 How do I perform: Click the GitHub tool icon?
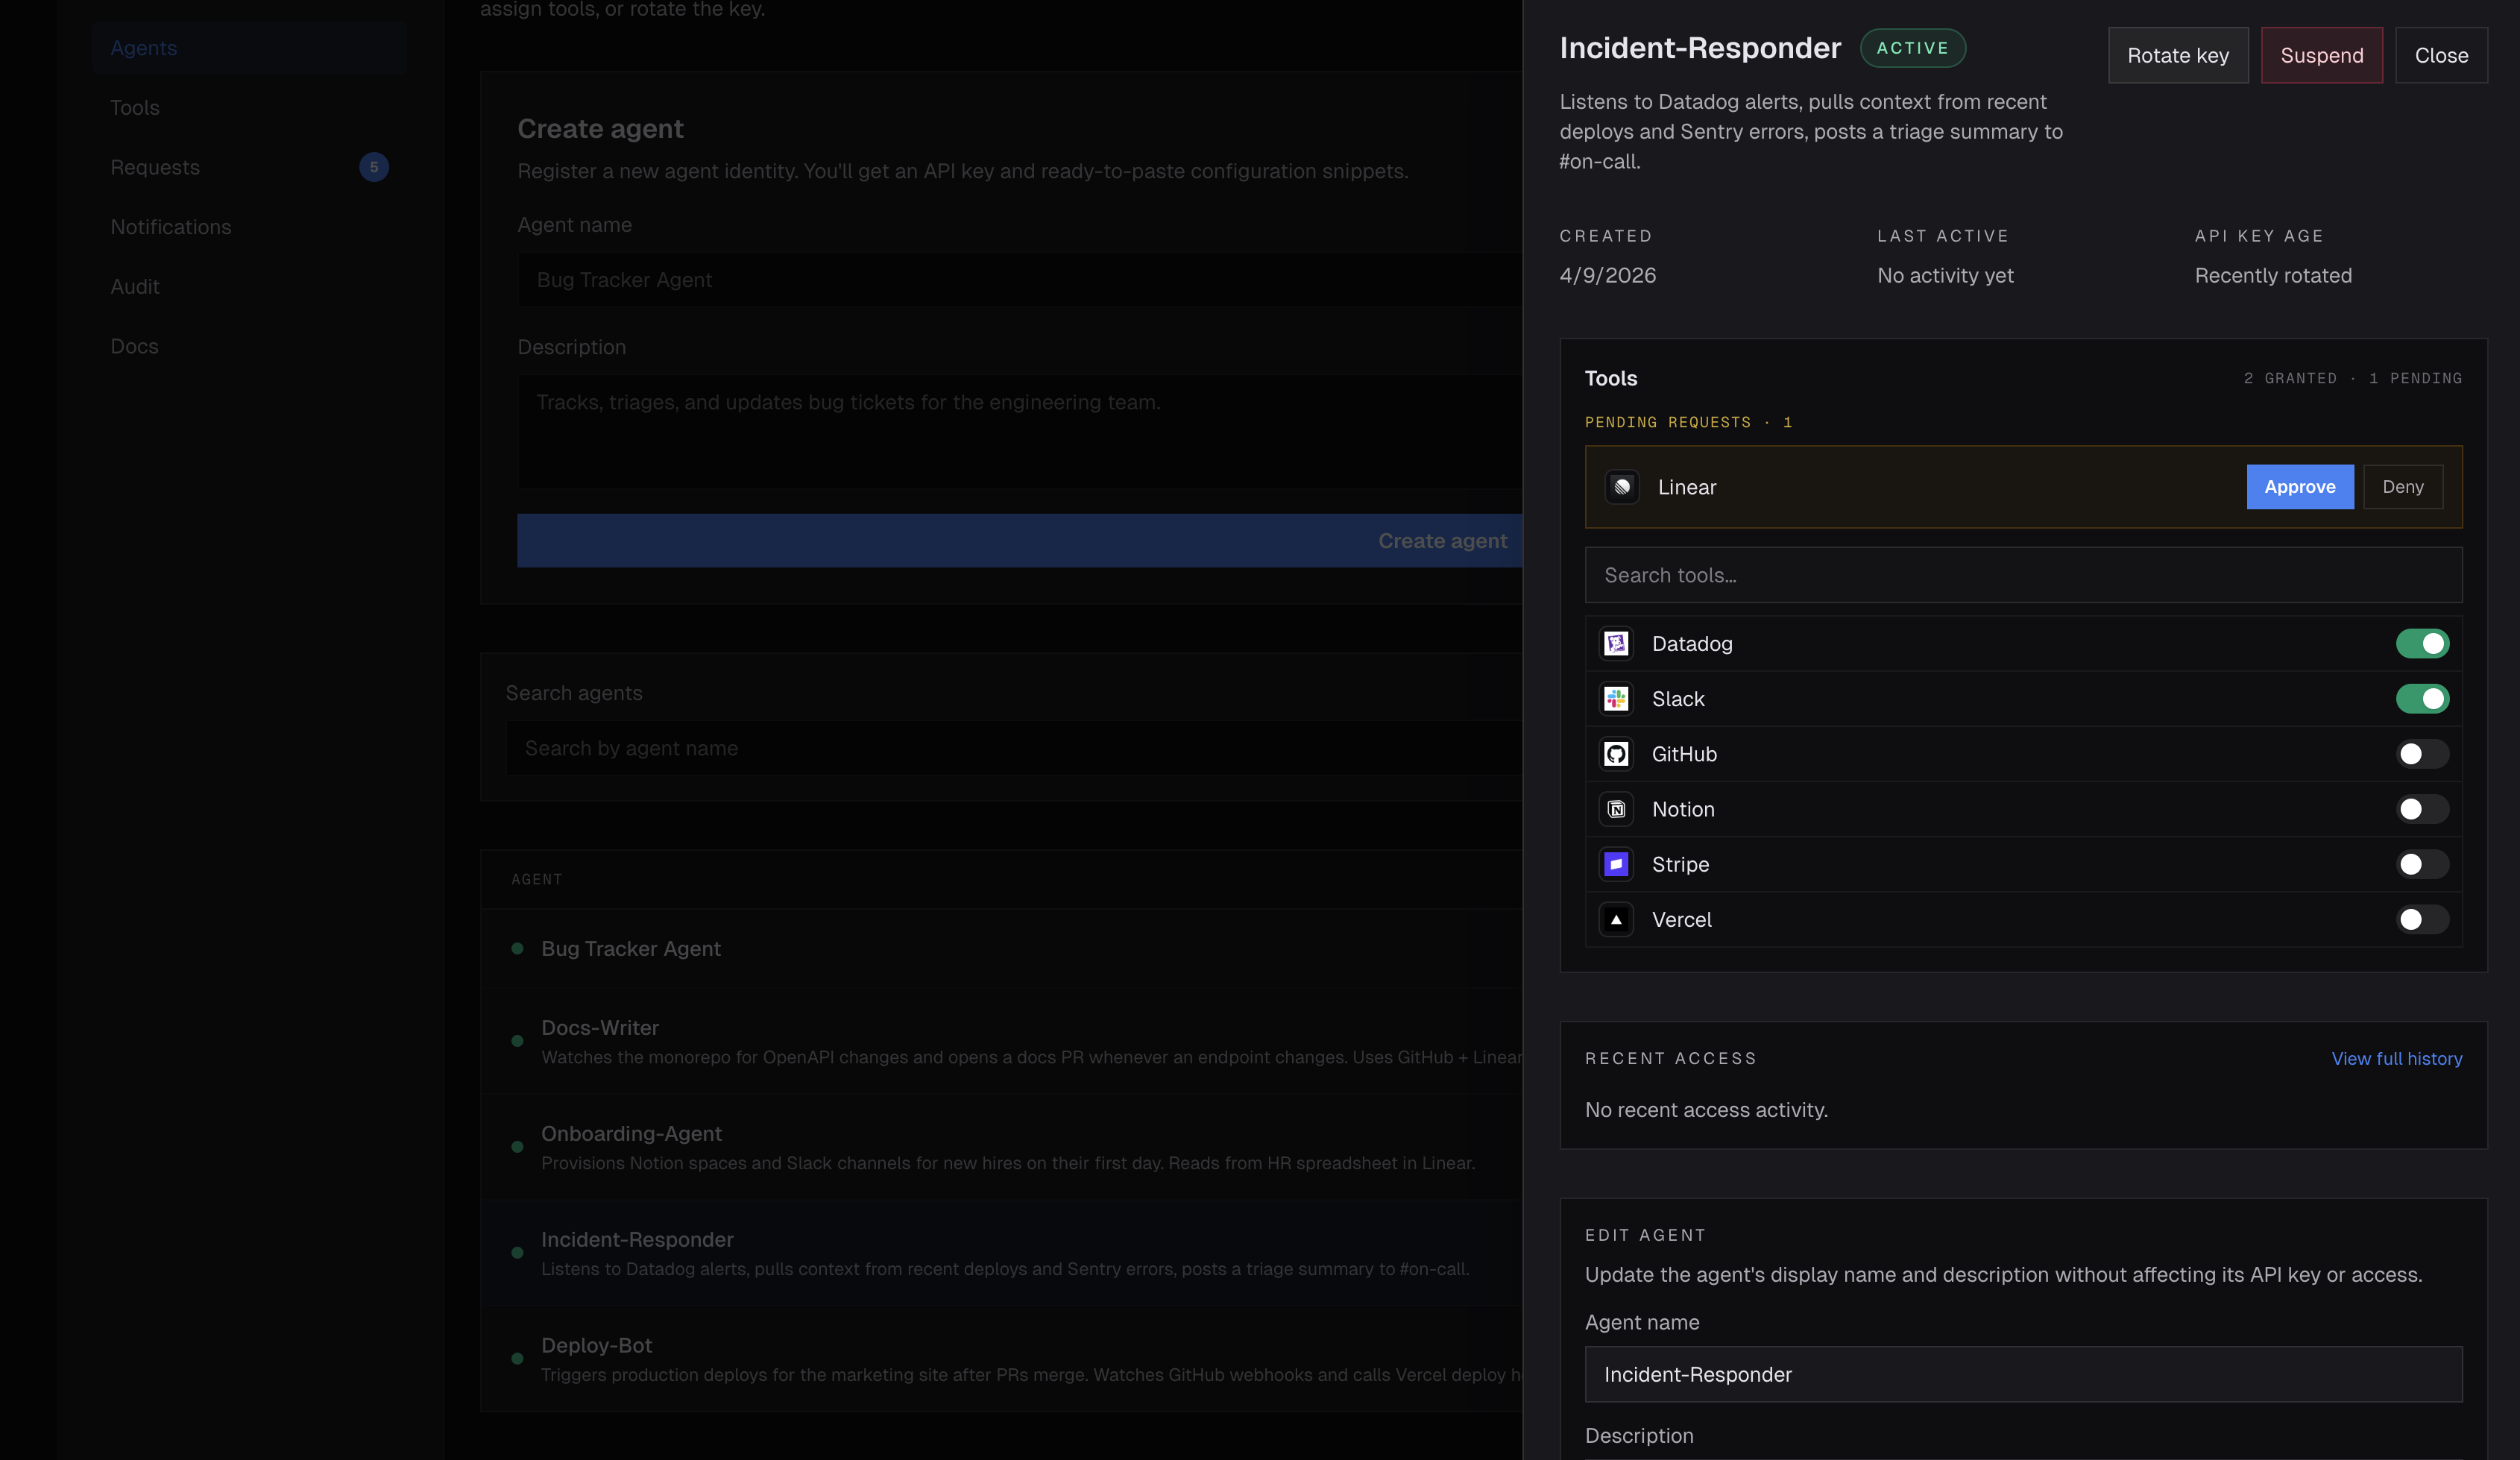pyautogui.click(x=1616, y=754)
